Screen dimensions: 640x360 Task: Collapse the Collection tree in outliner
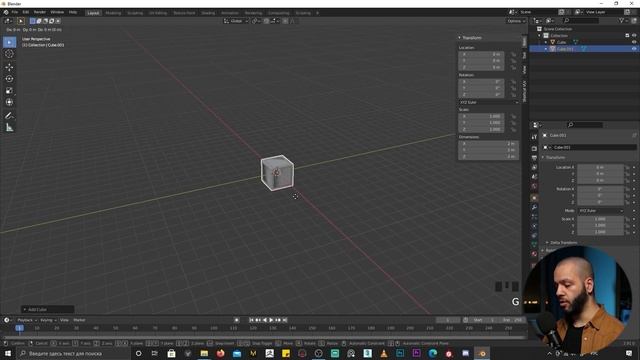[539, 36]
